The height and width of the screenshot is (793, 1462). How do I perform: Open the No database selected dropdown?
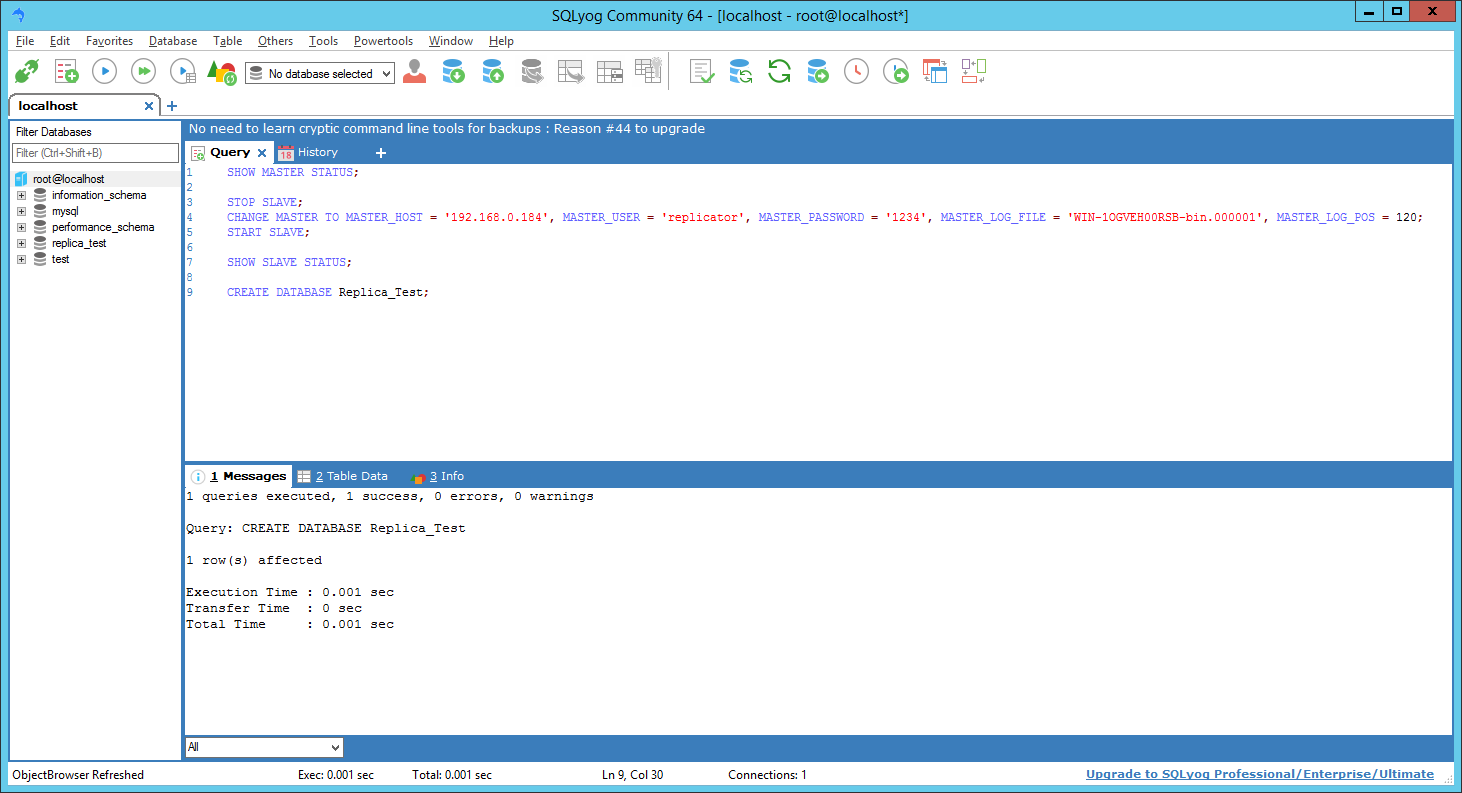pos(320,74)
